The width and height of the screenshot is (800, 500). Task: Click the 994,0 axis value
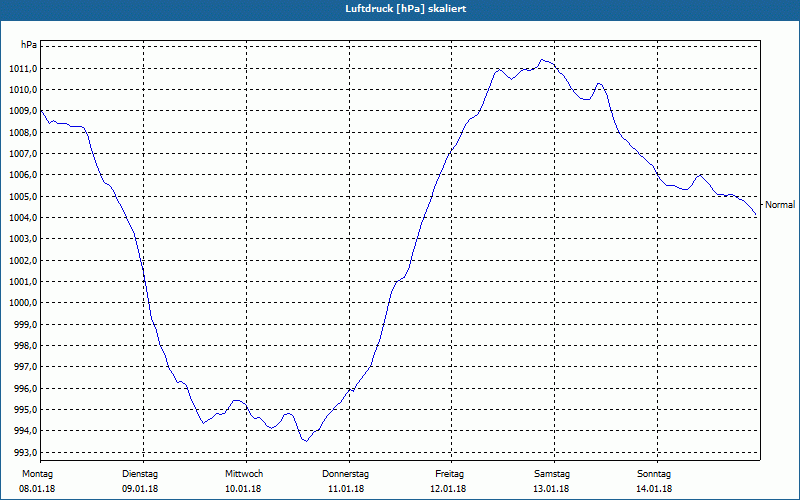(25, 431)
